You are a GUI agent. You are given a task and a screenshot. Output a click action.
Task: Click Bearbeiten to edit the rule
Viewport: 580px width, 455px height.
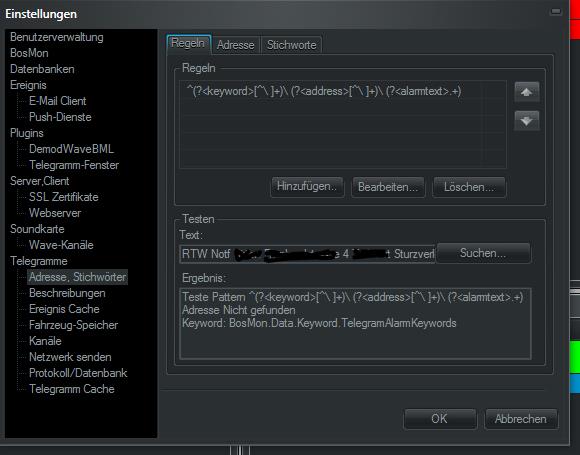[388, 187]
